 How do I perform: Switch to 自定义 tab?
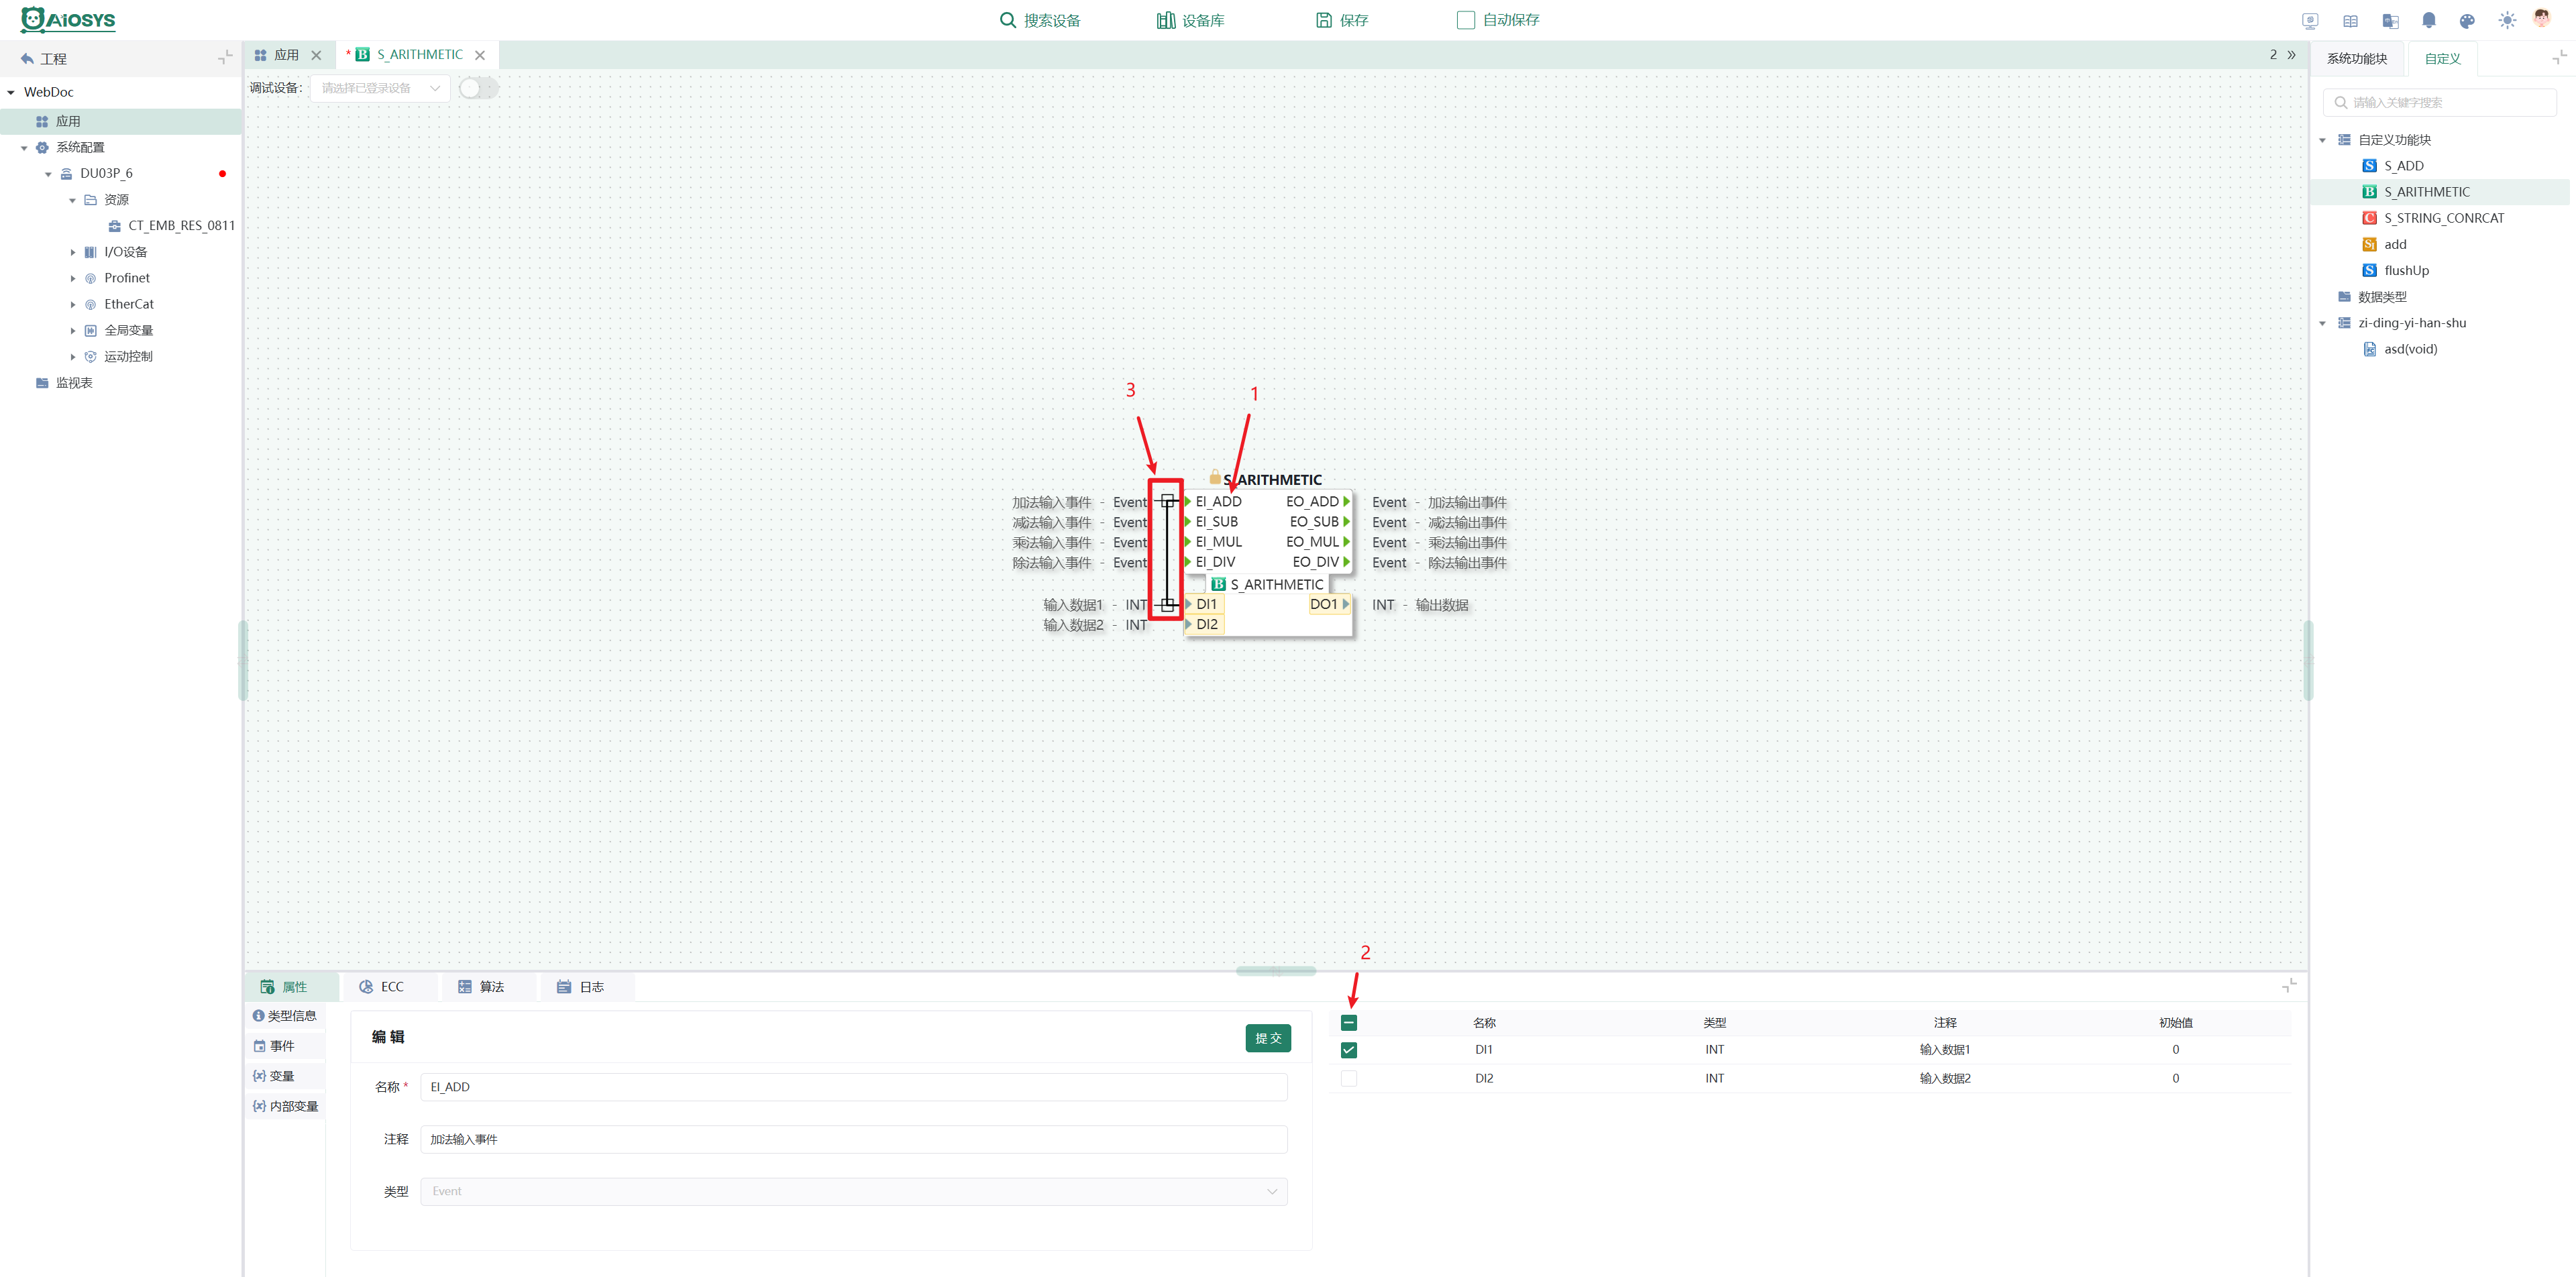(x=2442, y=59)
